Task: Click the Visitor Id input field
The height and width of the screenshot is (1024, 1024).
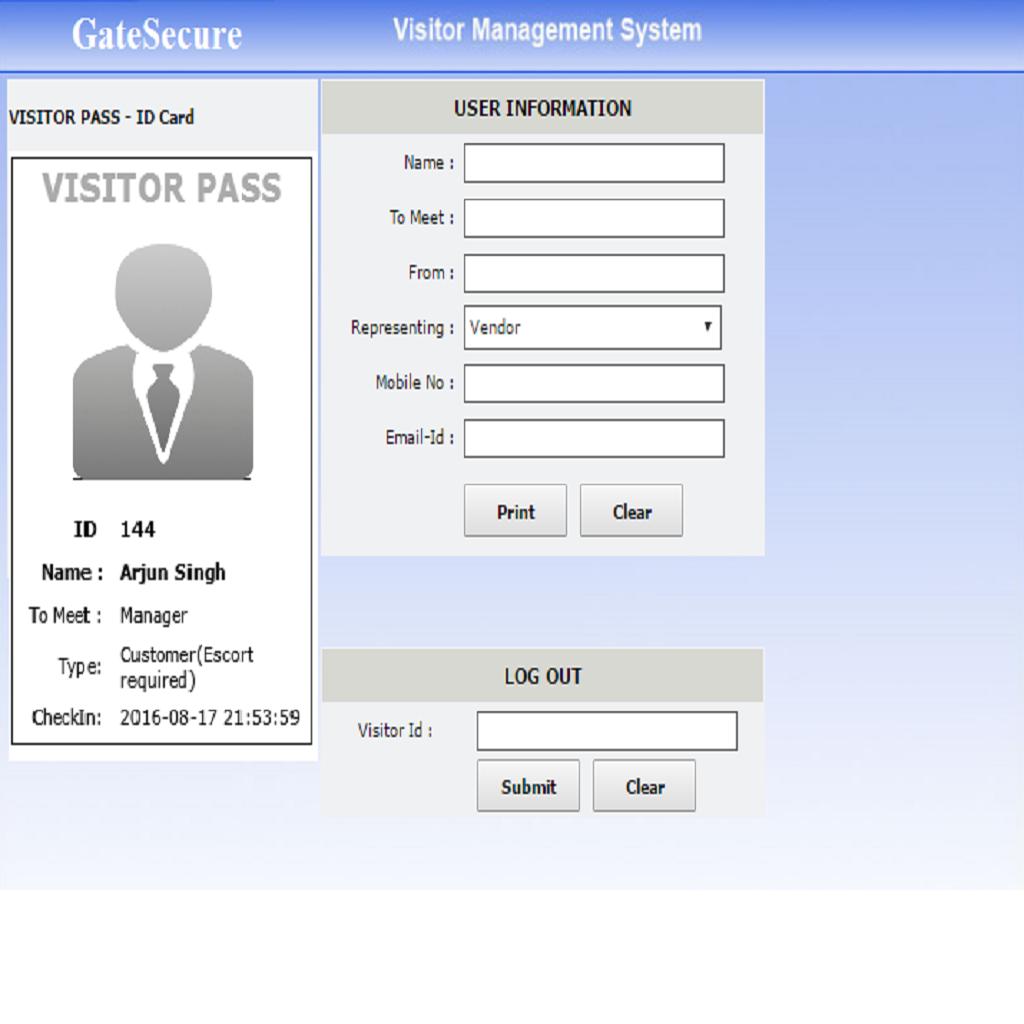Action: [x=606, y=731]
